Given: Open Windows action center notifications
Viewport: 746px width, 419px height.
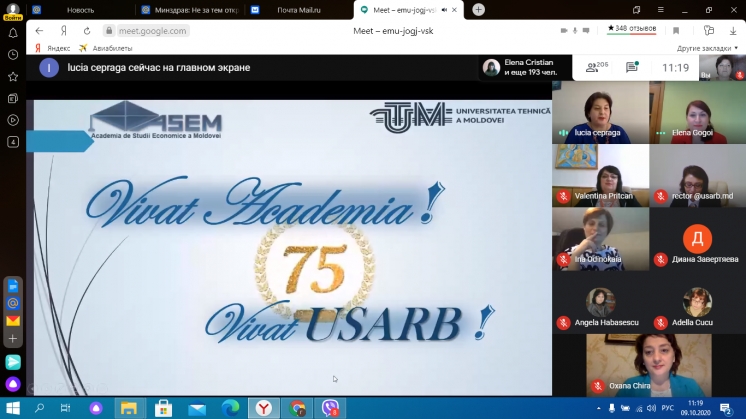Looking at the screenshot, I should pyautogui.click(x=726, y=408).
